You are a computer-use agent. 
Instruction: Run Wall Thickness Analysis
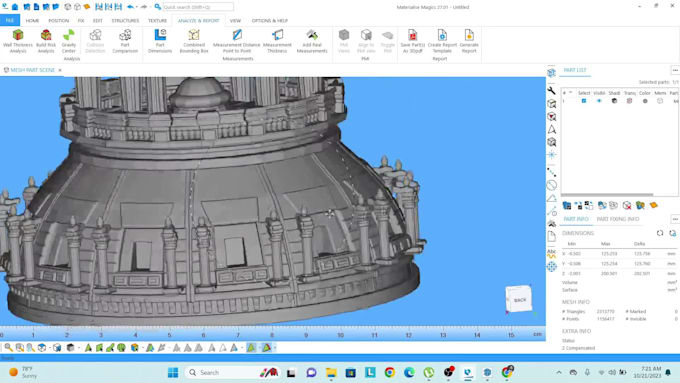[18, 41]
